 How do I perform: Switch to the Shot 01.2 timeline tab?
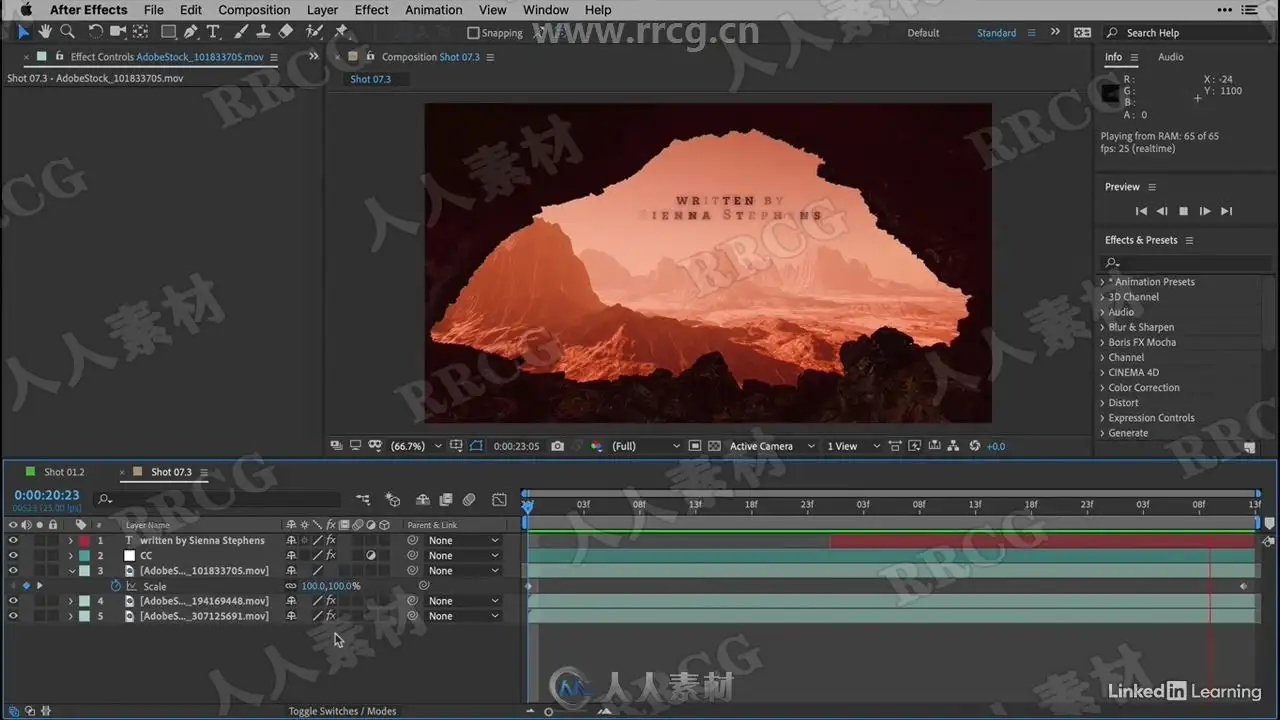pyautogui.click(x=64, y=472)
